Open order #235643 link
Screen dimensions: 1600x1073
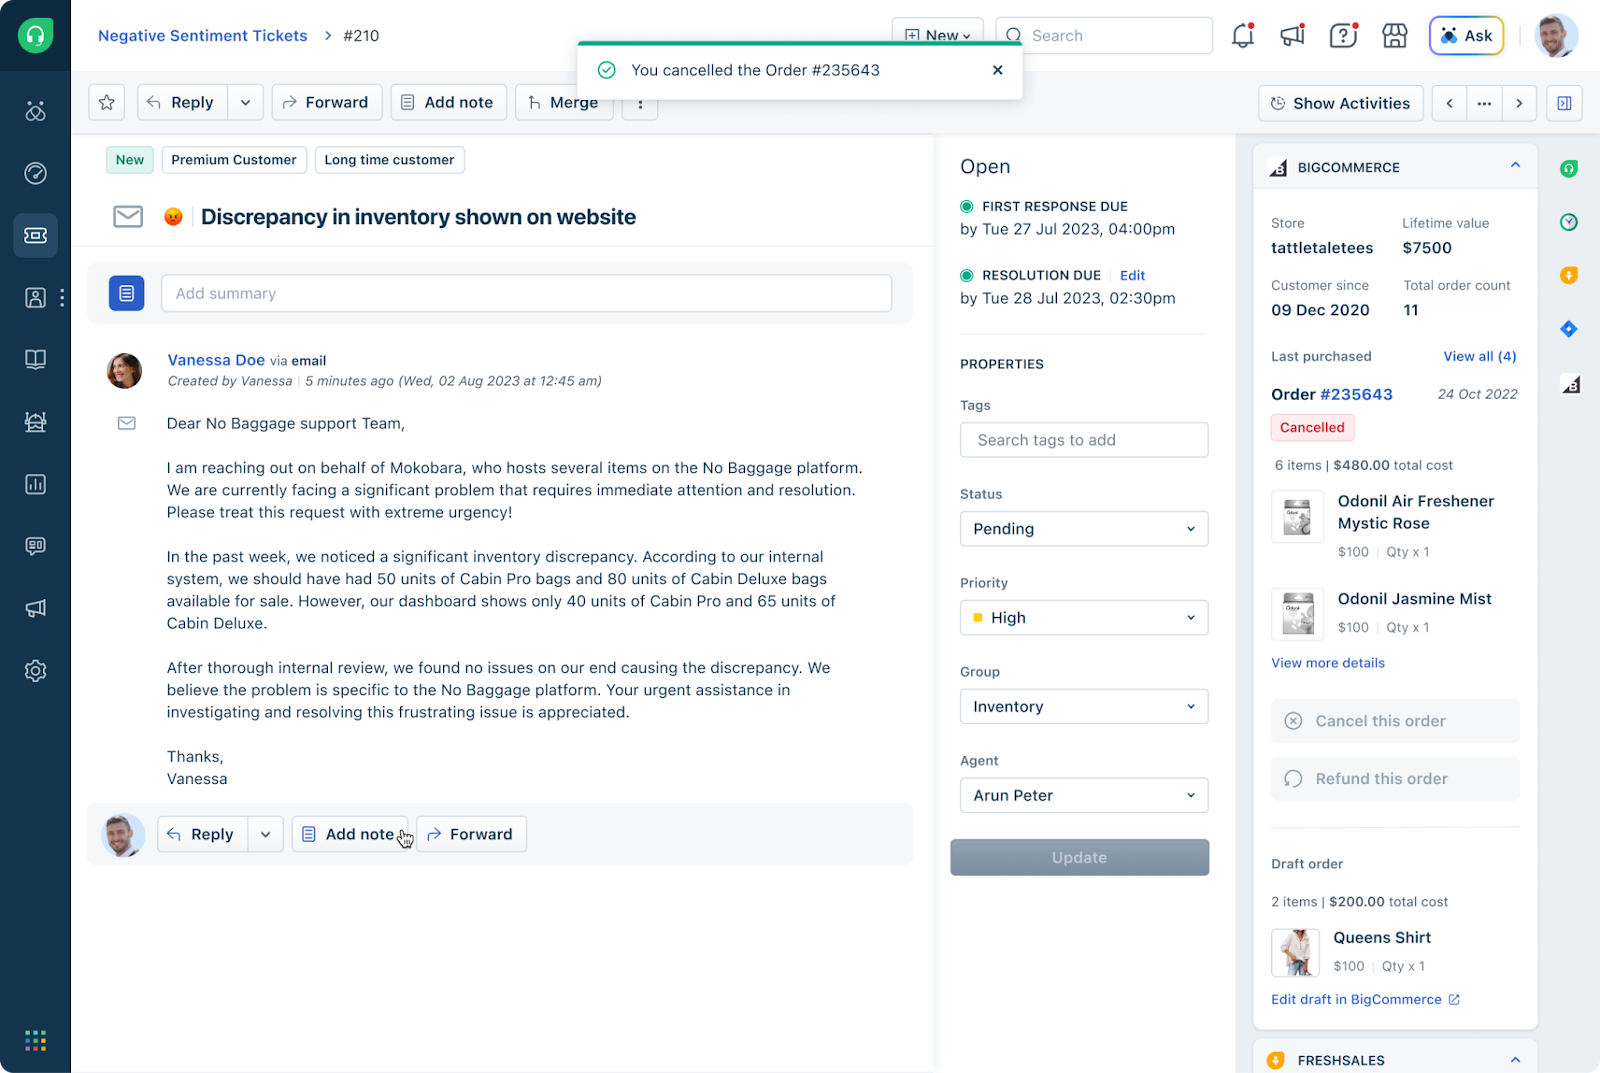click(x=1356, y=394)
